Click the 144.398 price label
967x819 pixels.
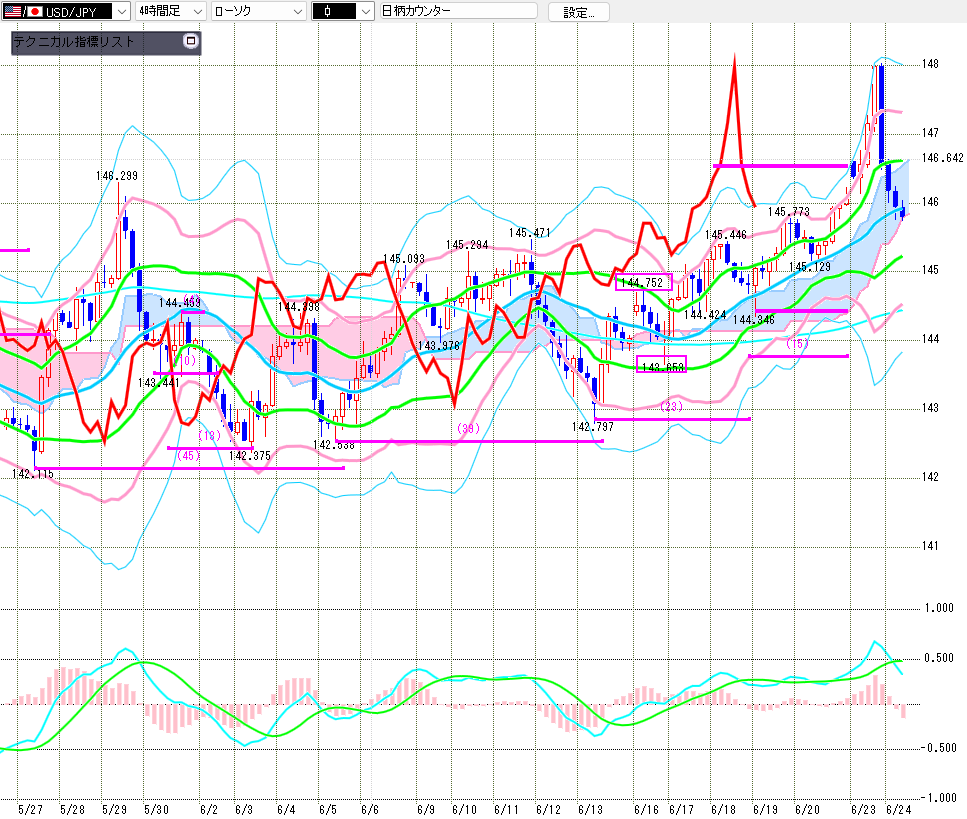tap(299, 307)
